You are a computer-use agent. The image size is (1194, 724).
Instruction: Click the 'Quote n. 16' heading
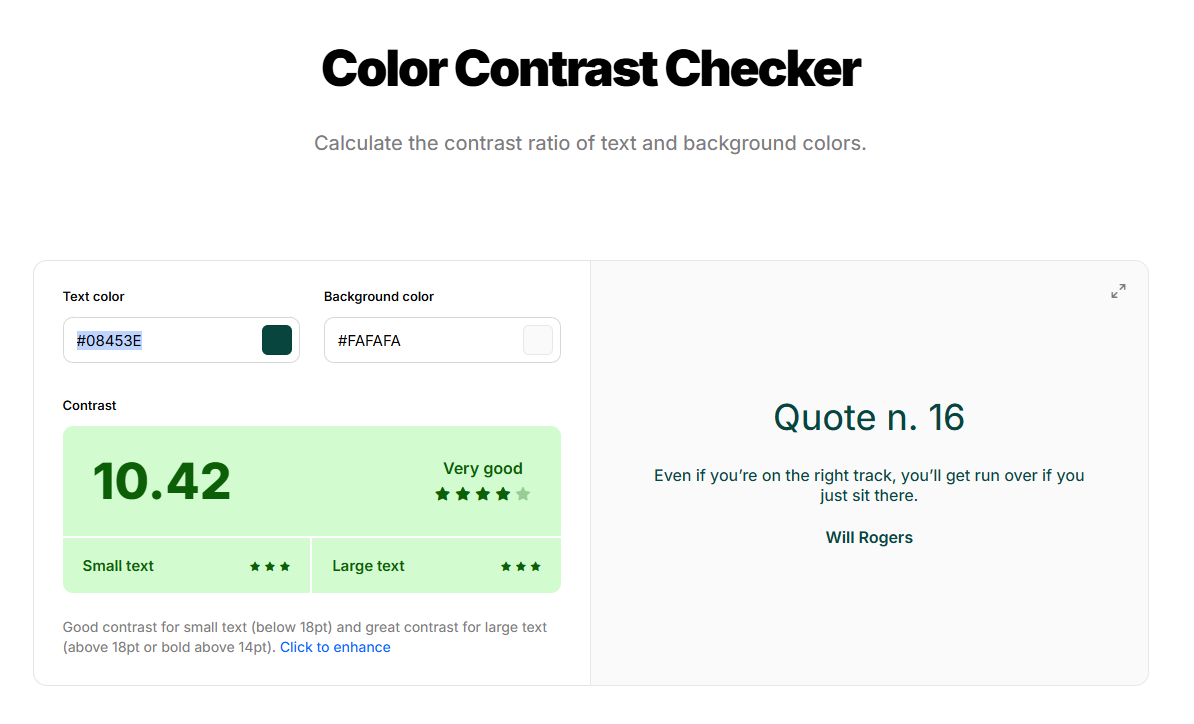[x=869, y=417]
